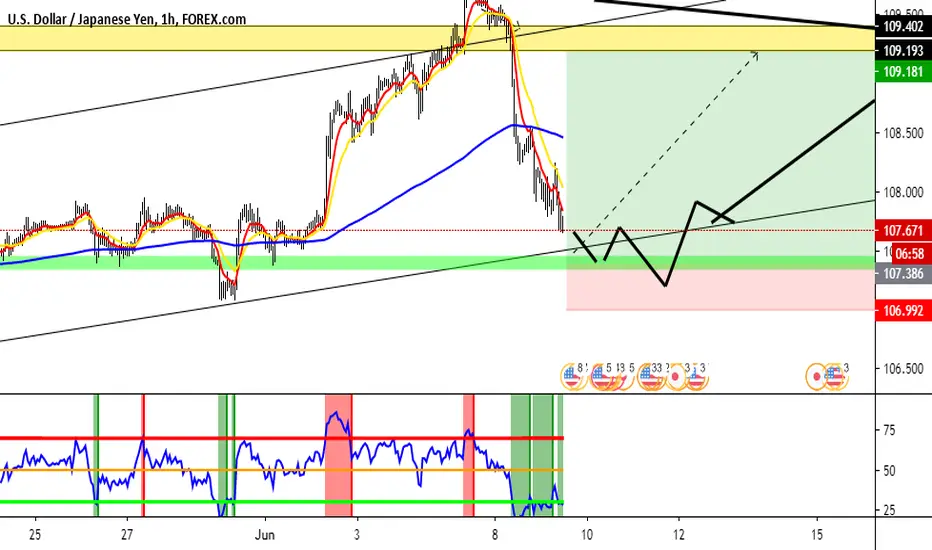Select the 109.193 price label
This screenshot has width=932, height=550.
pos(903,51)
